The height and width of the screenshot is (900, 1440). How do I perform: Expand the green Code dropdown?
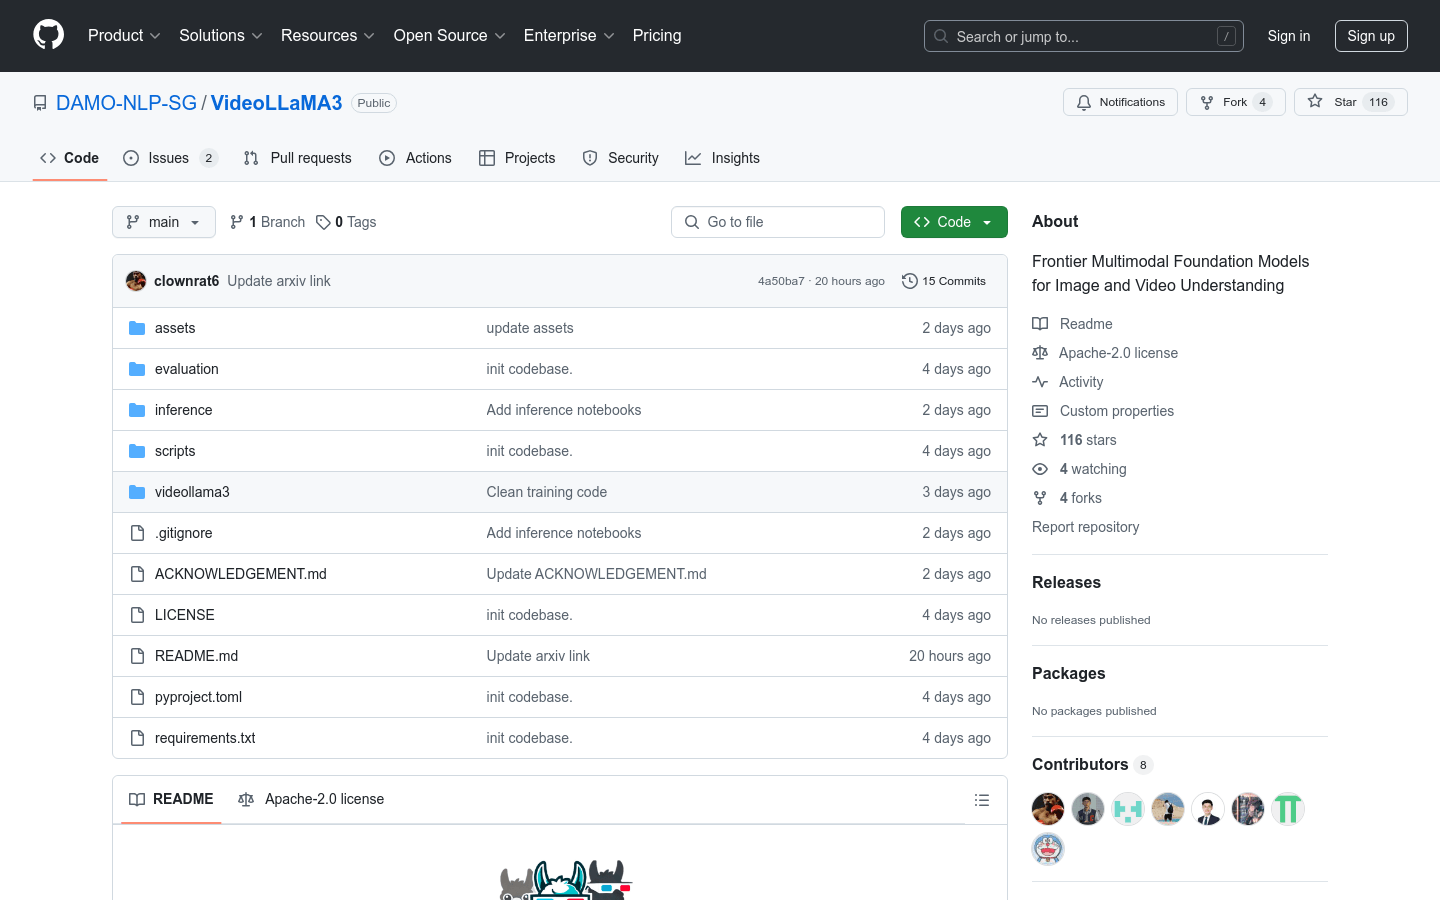[953, 222]
